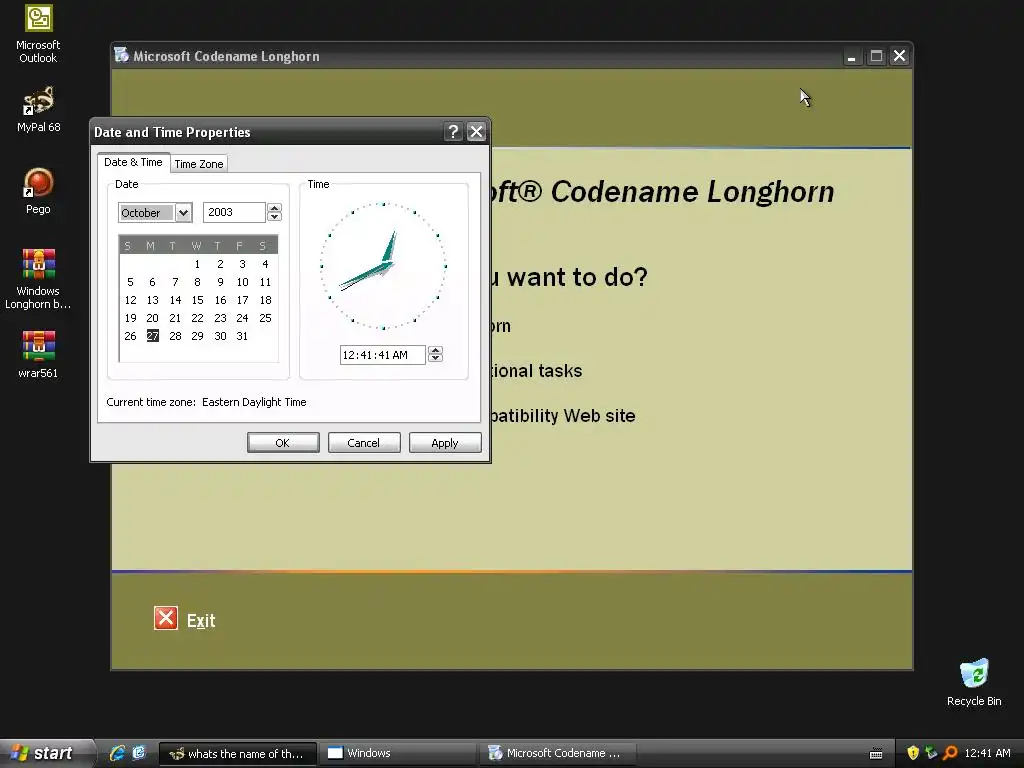
Task: Select day 25 in the calendar
Action: (x=265, y=318)
